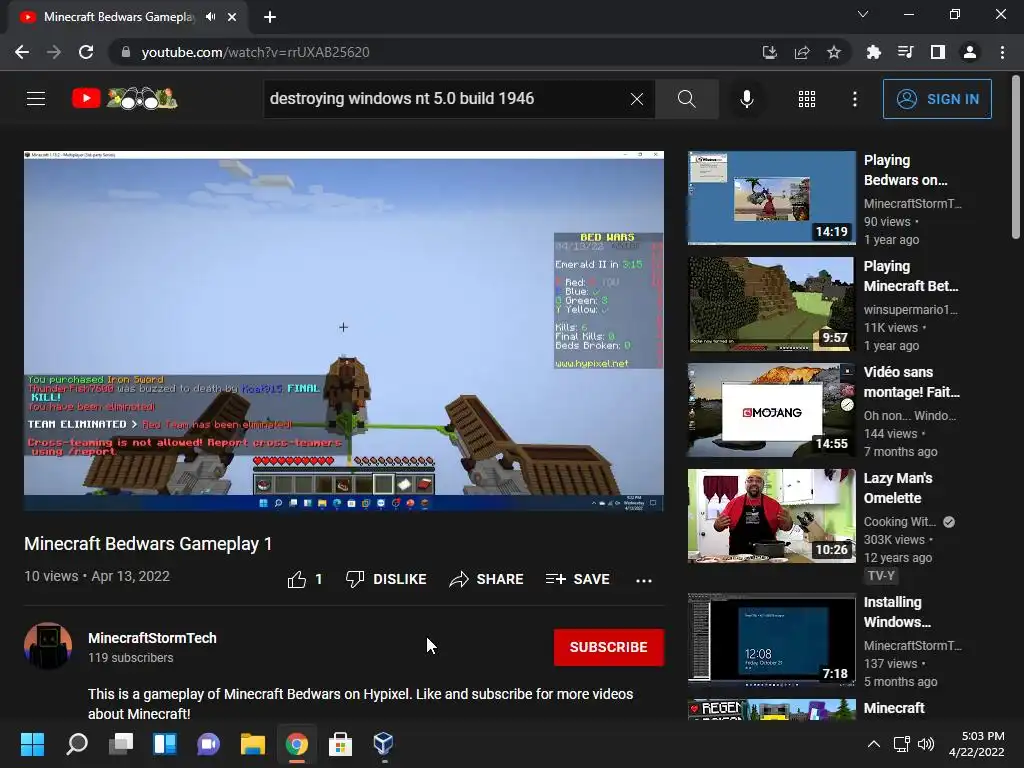Screen dimensions: 1024x768
Task: Click the SIGN IN button
Action: pos(936,99)
